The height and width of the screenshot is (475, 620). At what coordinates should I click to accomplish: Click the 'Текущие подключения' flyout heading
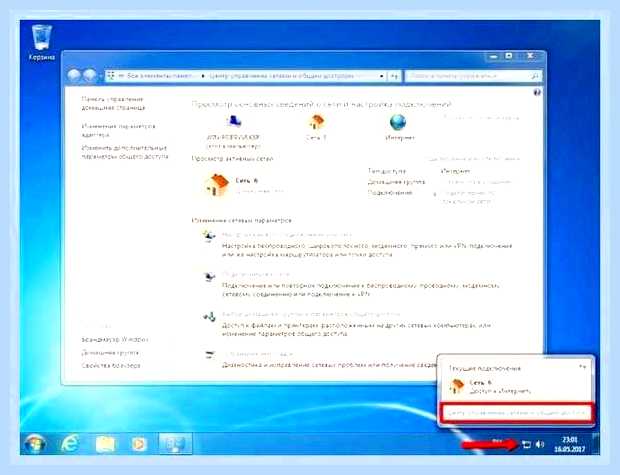(484, 368)
